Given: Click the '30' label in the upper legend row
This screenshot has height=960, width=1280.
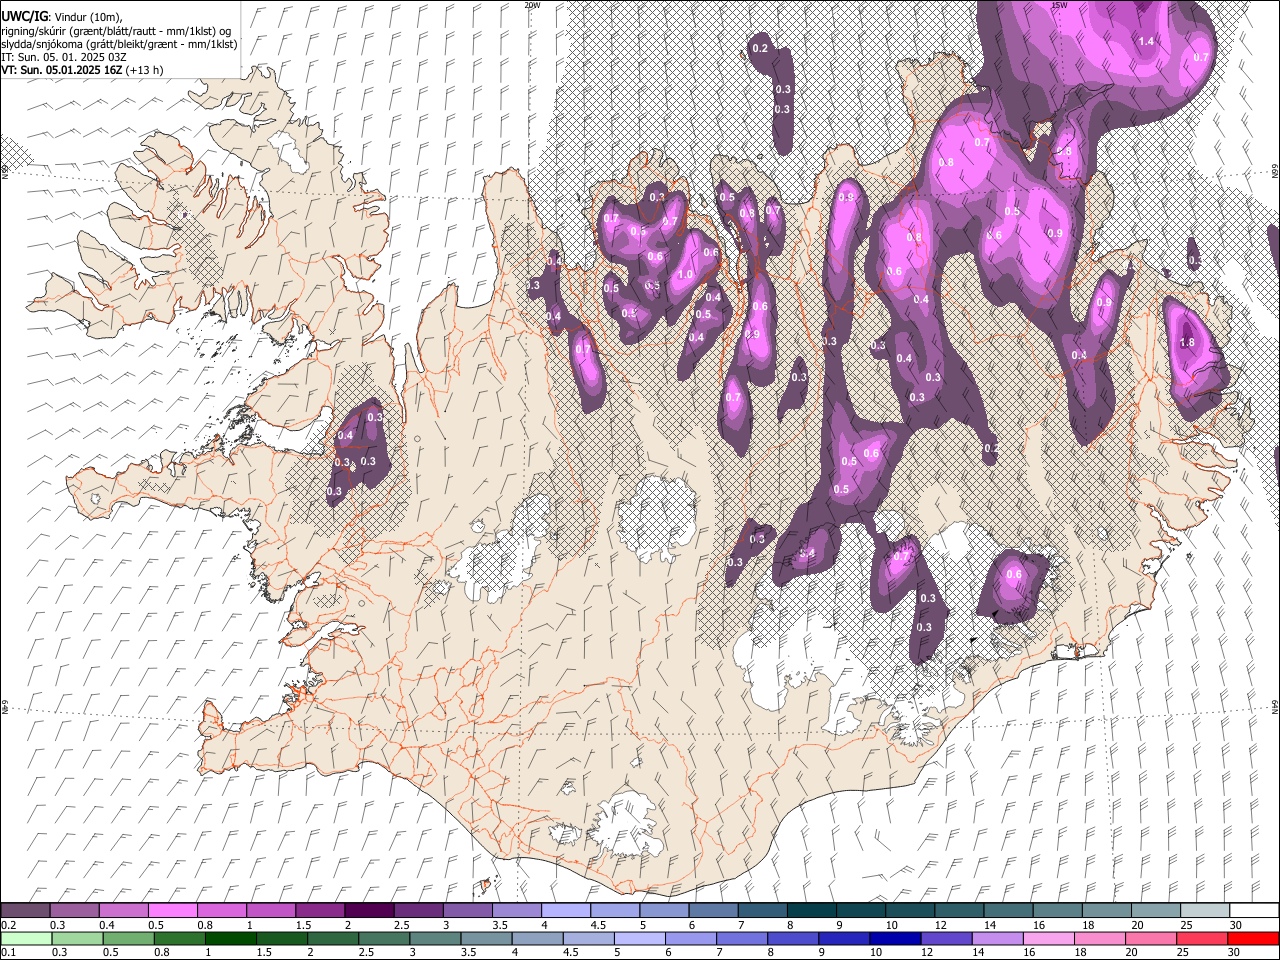Looking at the screenshot, I should click(x=1236, y=925).
